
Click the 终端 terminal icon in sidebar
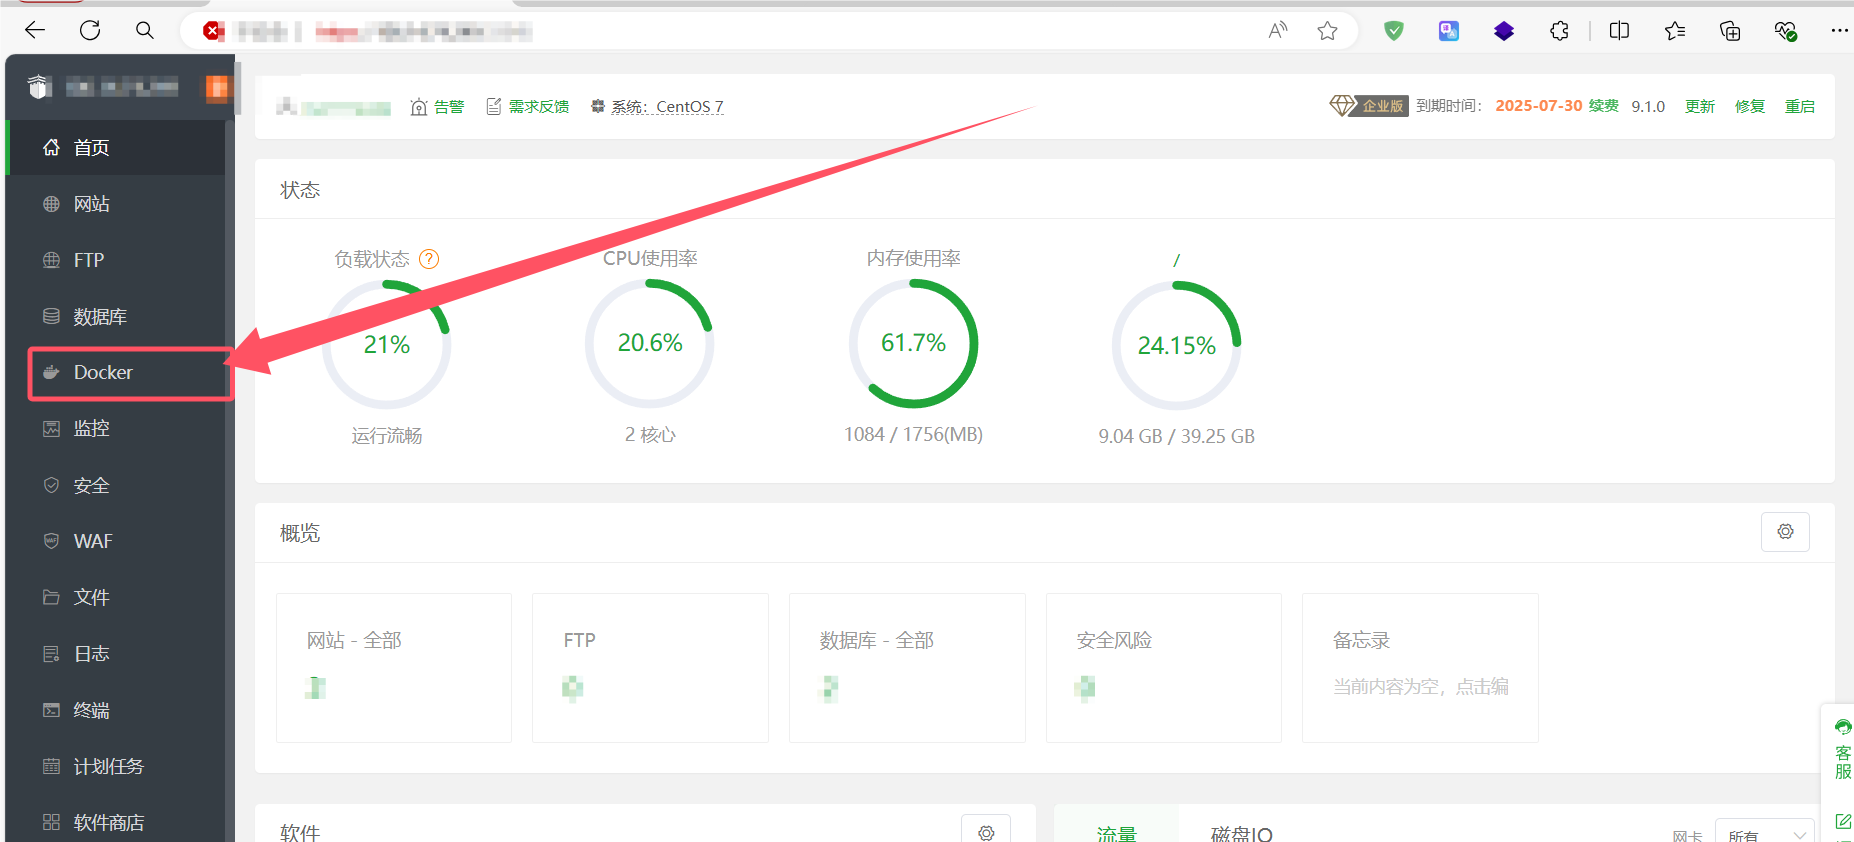coord(51,710)
